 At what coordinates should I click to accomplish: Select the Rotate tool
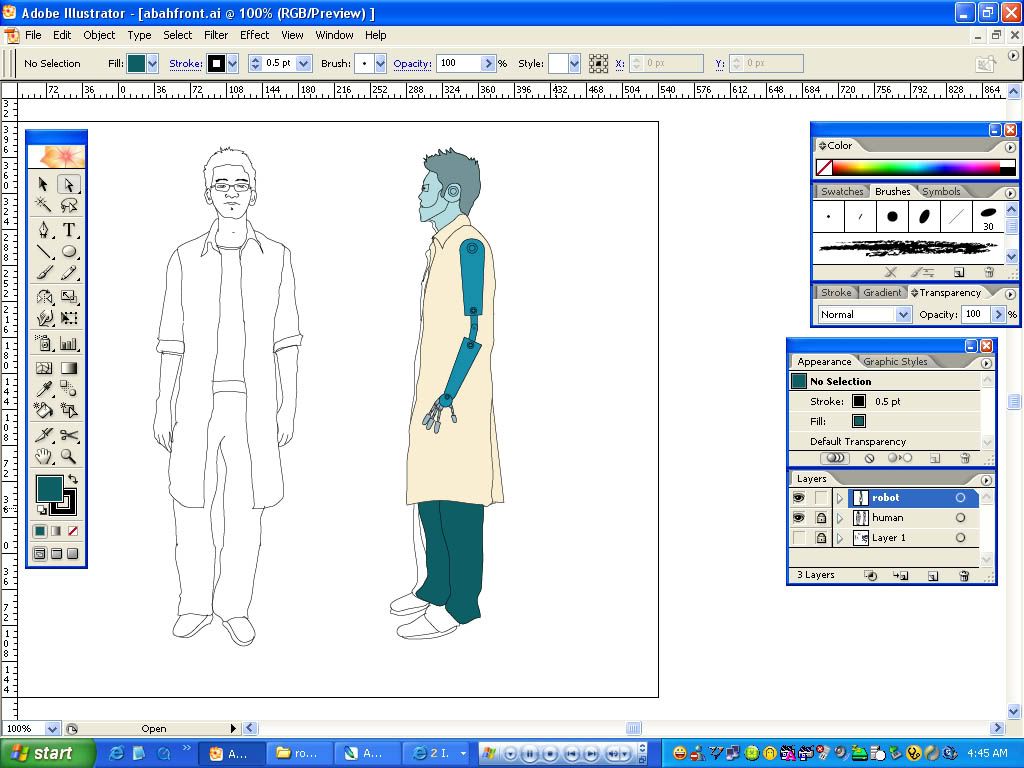click(x=43, y=296)
